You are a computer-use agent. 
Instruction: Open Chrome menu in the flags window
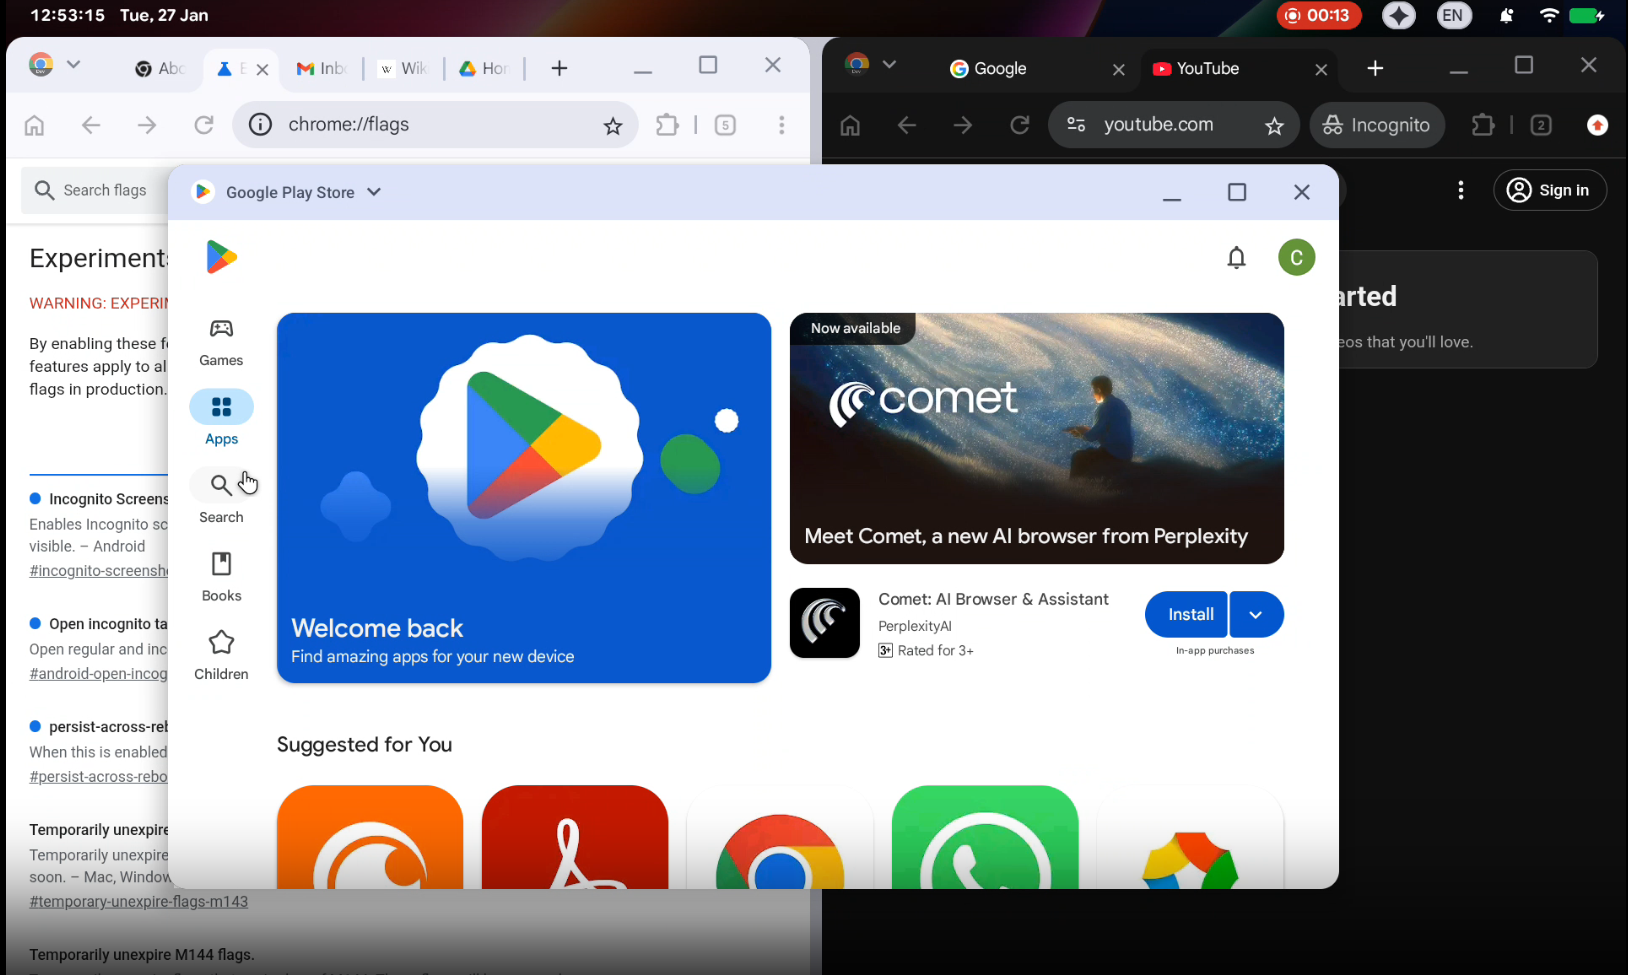pyautogui.click(x=782, y=125)
